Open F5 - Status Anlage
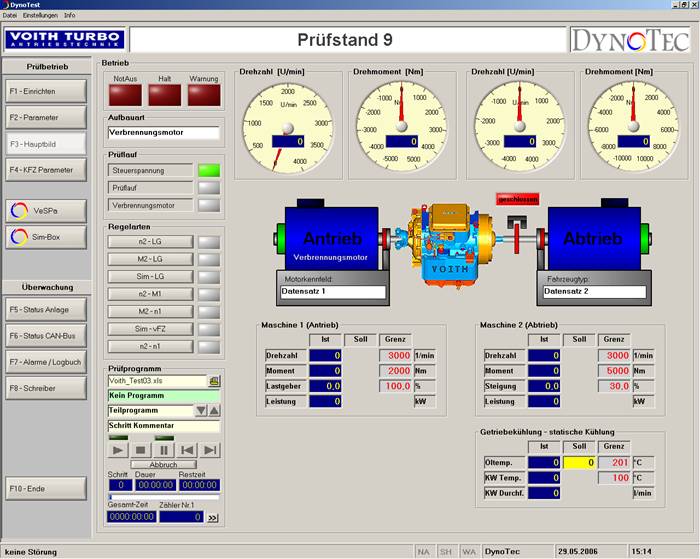Viewport: 700px width, 559px height. [45, 310]
